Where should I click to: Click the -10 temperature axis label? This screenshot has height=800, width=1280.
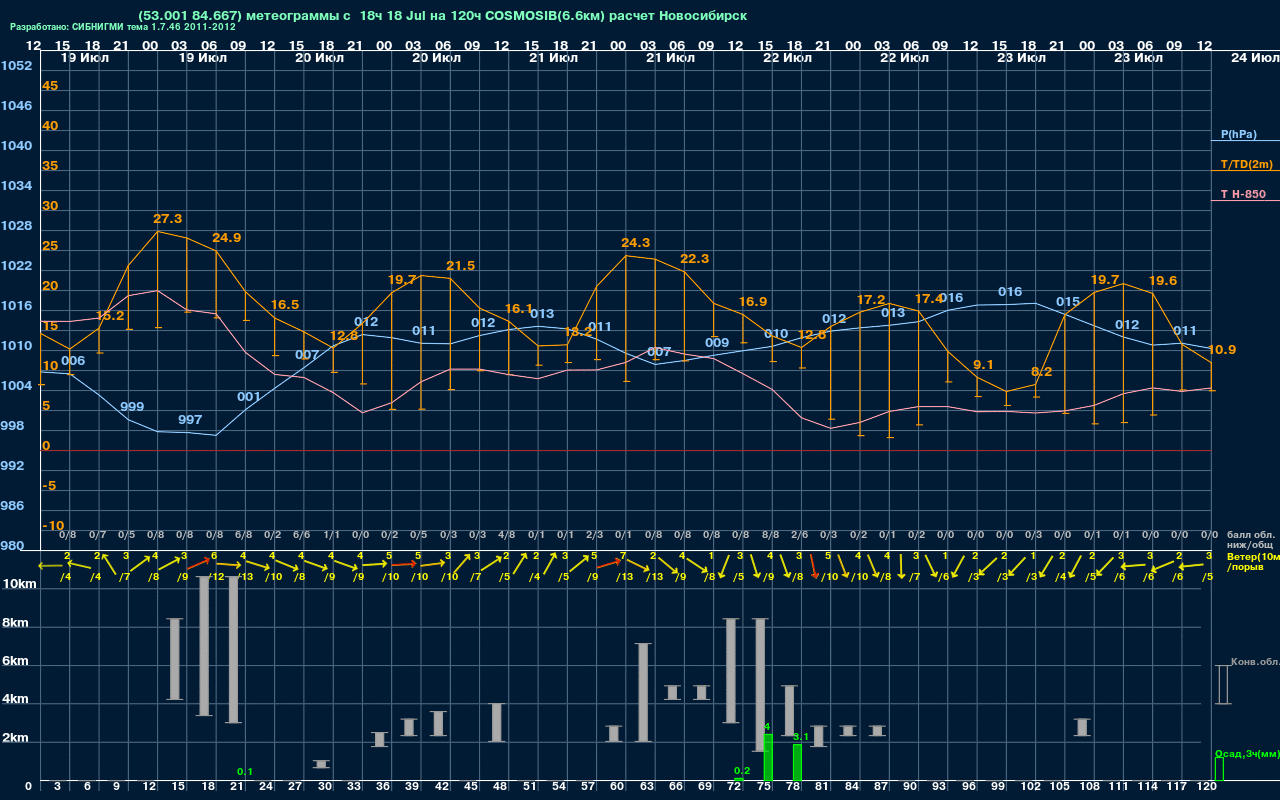pos(53,526)
